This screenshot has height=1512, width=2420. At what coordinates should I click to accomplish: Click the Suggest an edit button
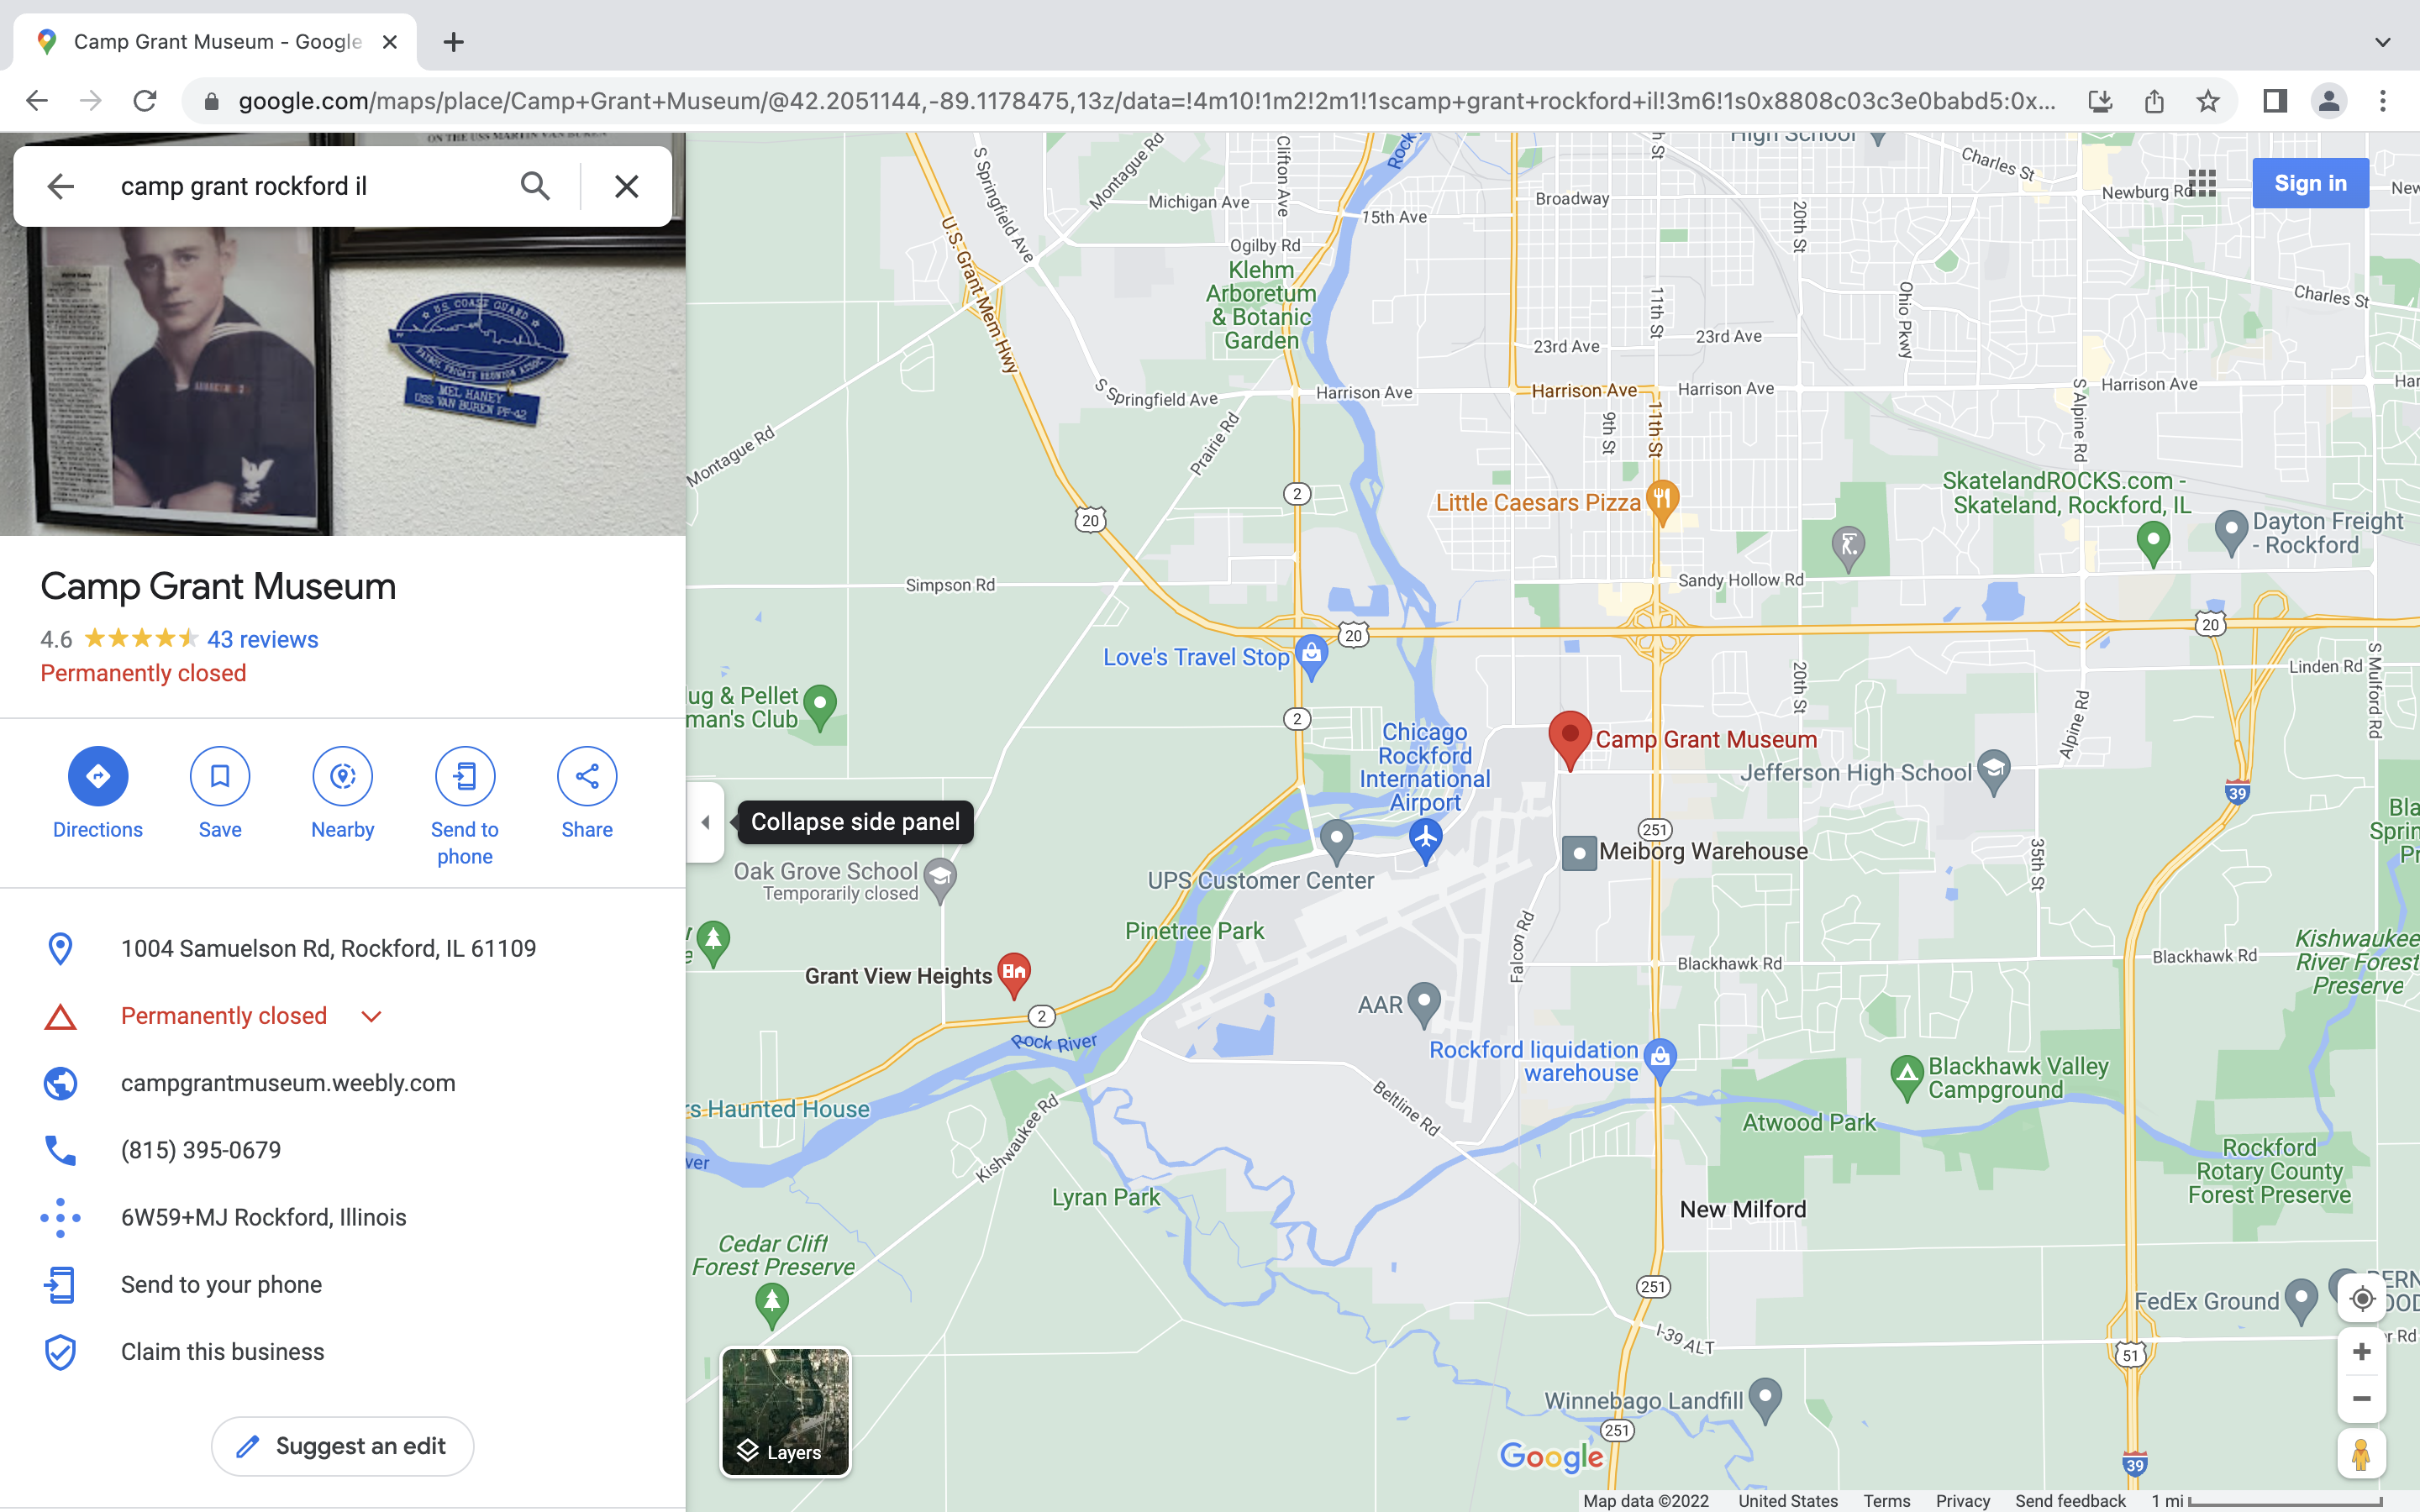click(x=342, y=1446)
